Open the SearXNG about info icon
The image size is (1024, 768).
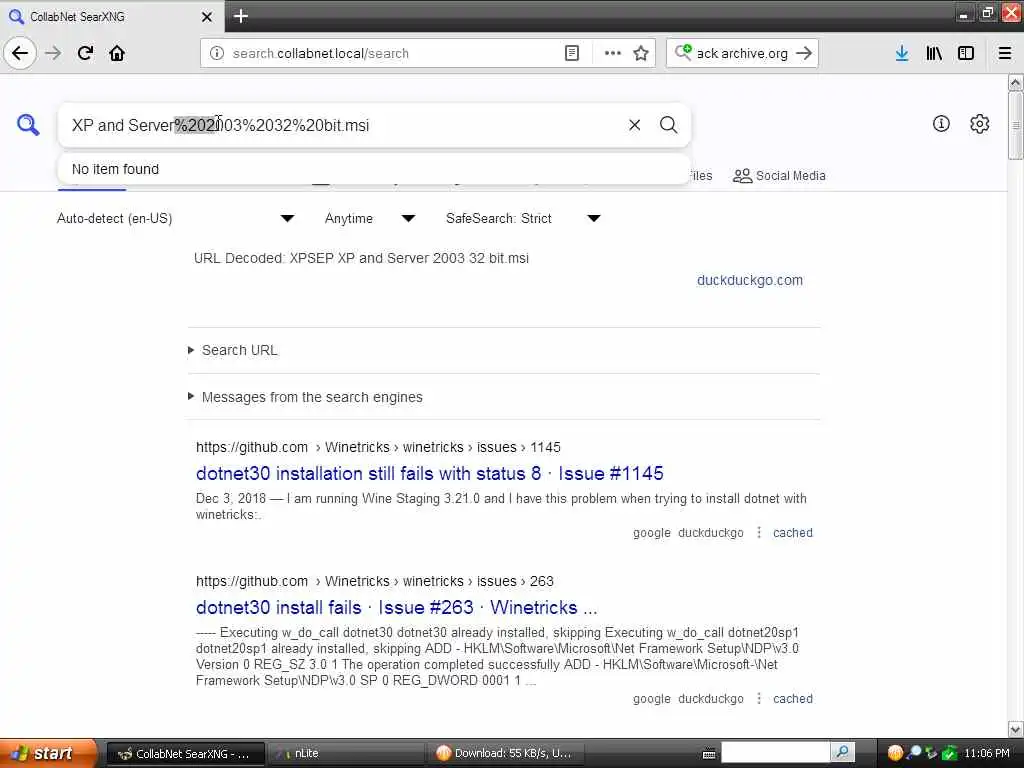941,123
